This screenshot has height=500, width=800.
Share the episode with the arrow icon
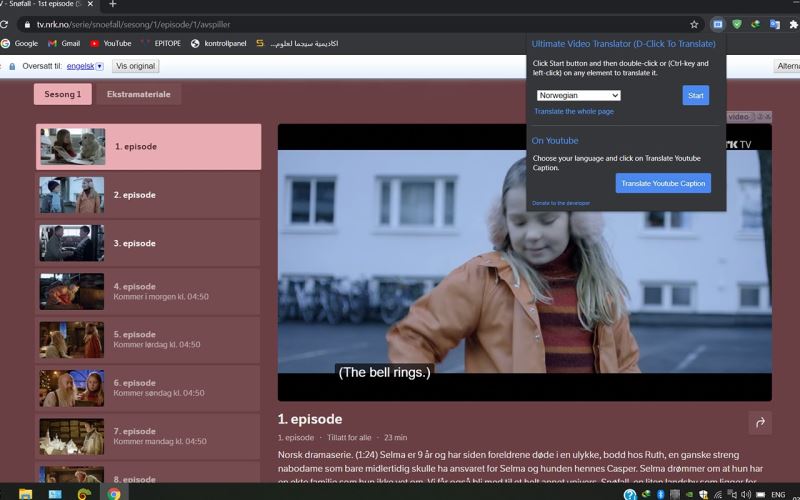pyautogui.click(x=760, y=422)
